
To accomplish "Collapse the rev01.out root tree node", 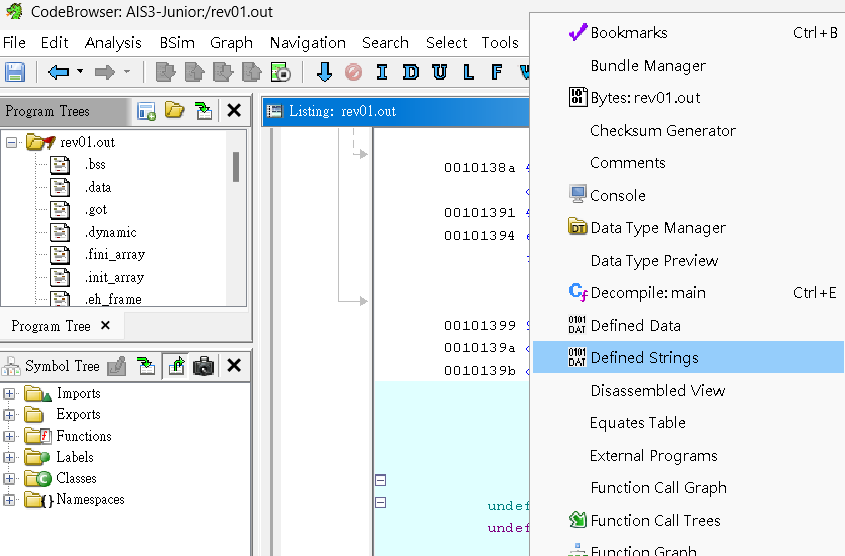I will [11, 143].
